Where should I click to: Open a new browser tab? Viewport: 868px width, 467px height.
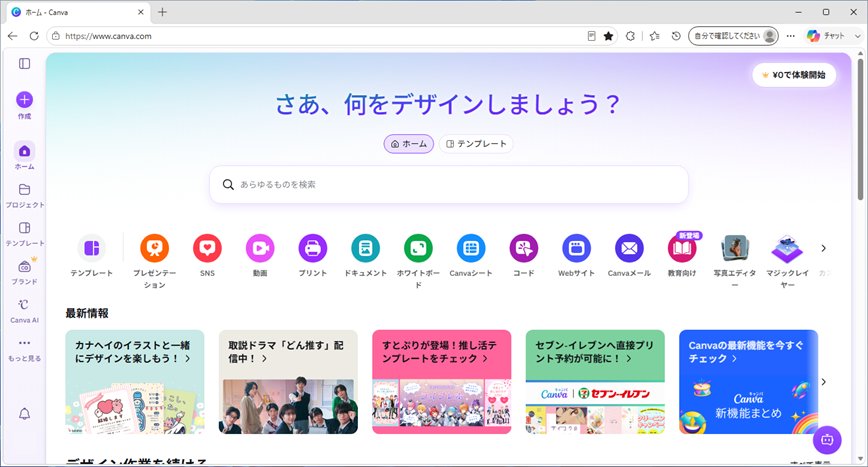pos(162,12)
